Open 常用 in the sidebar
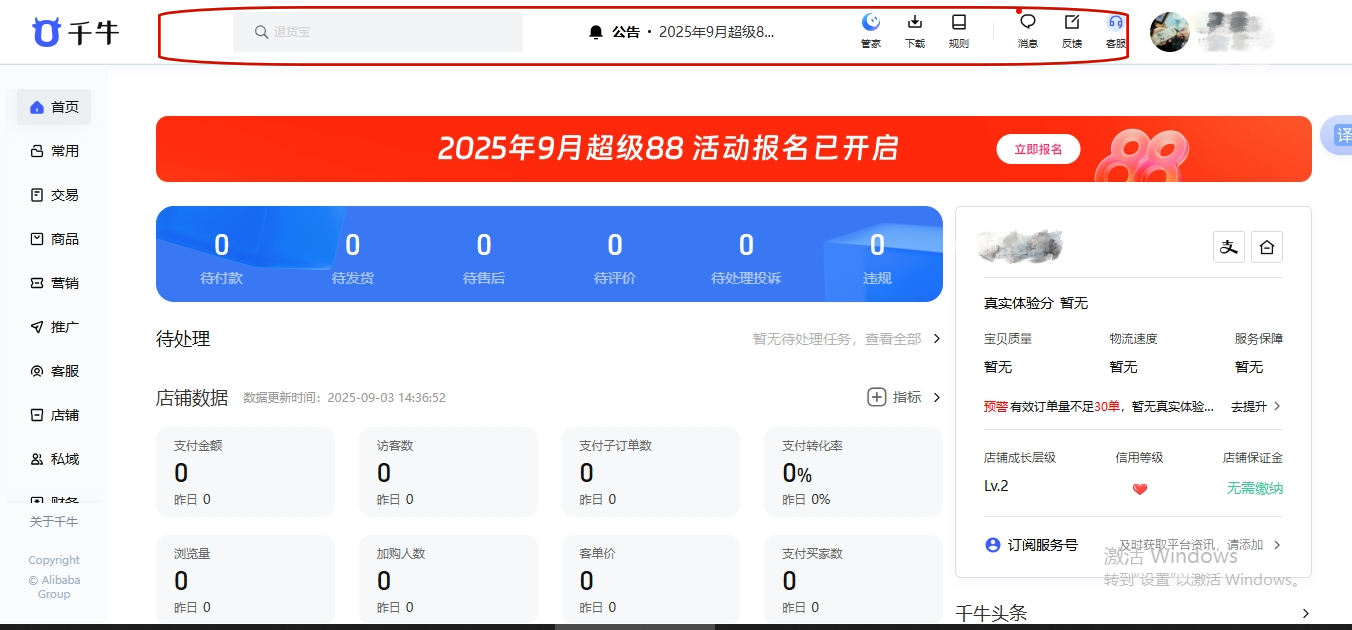1352x630 pixels. 54,151
